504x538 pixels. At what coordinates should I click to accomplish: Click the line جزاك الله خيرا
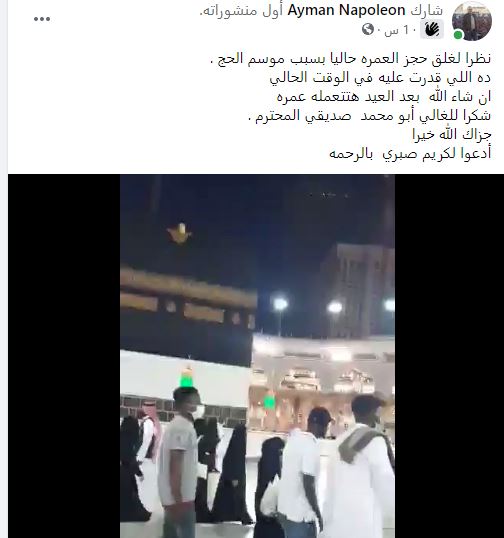[x=452, y=135]
